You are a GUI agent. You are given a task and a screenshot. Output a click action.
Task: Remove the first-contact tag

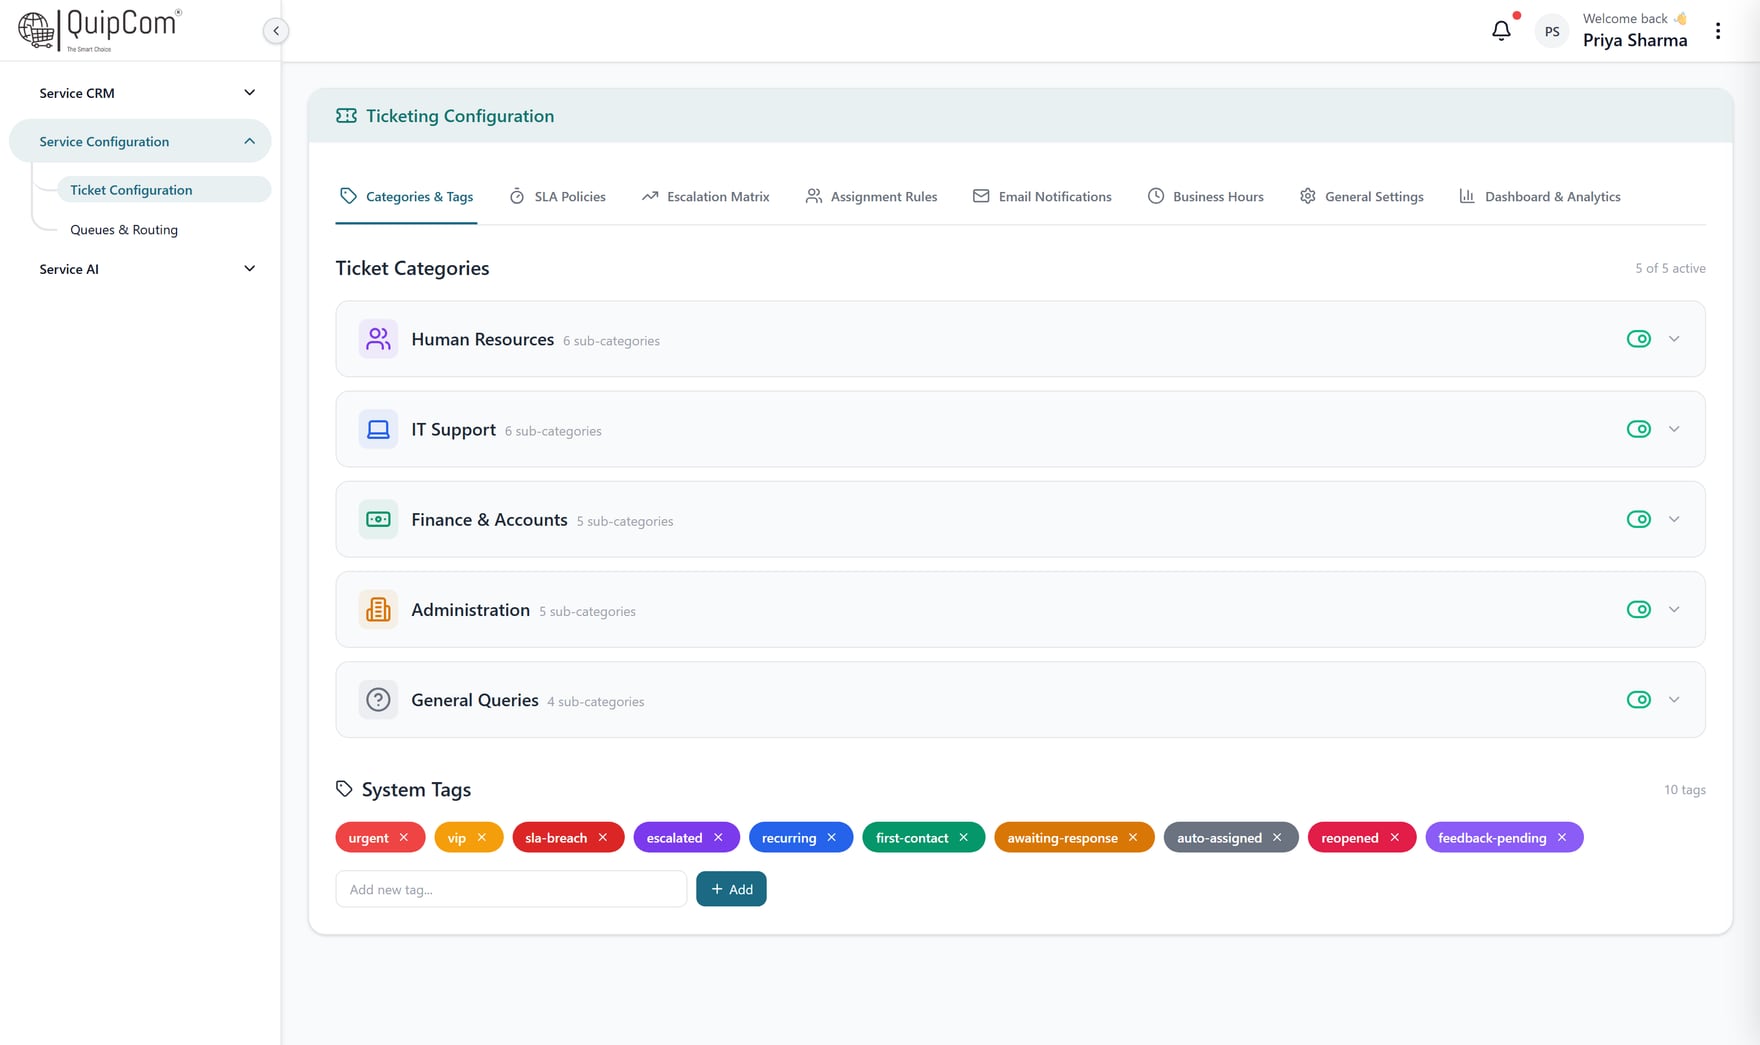(x=964, y=838)
